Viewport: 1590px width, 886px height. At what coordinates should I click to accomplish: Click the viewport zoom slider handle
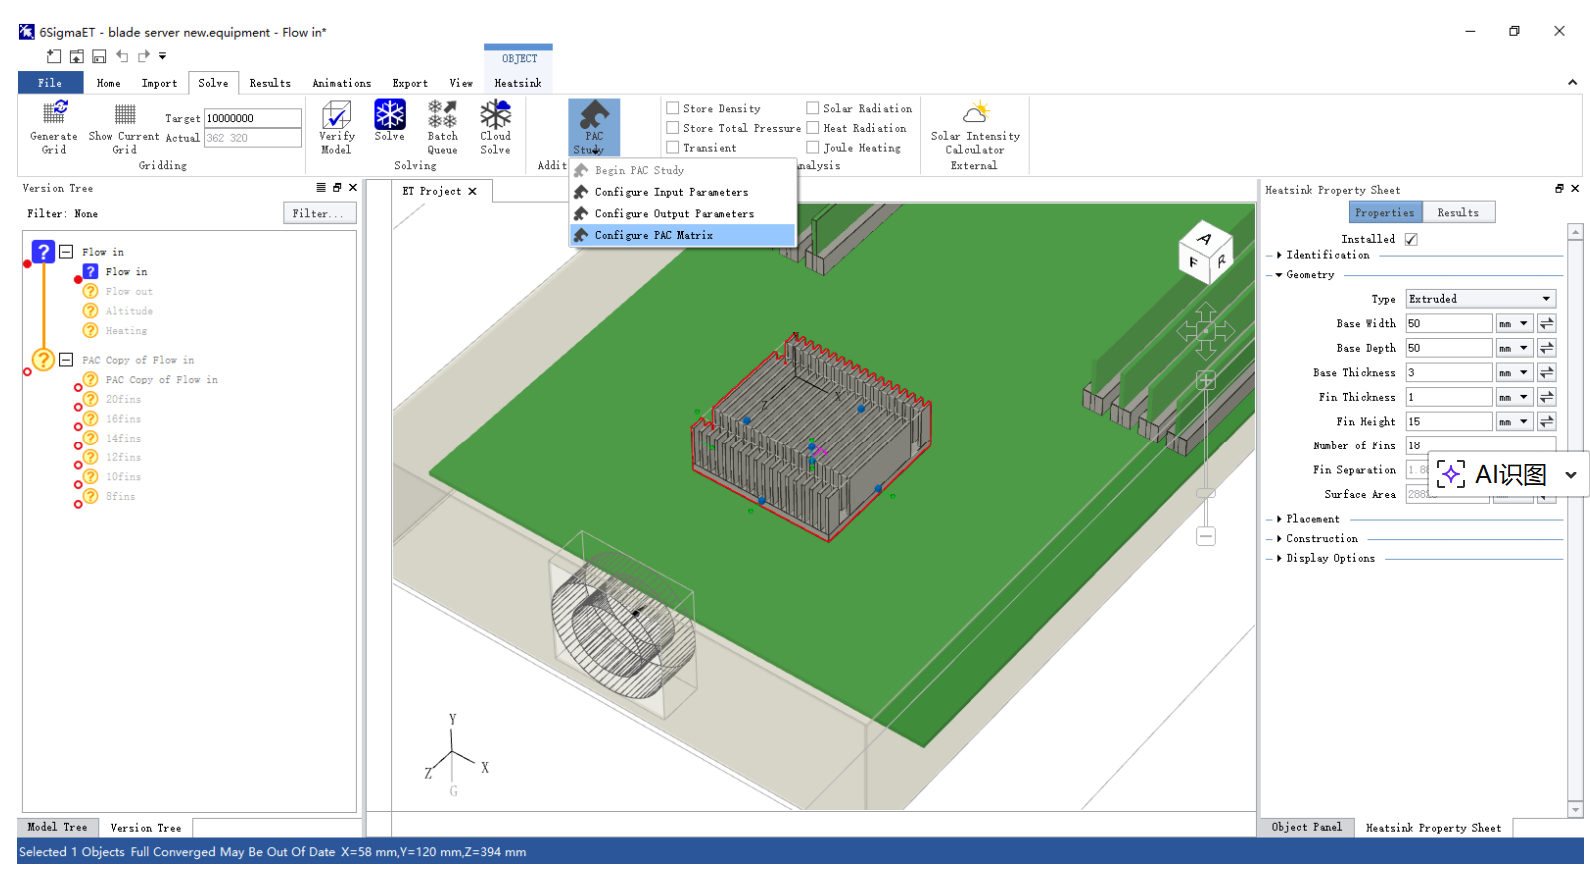pyautogui.click(x=1206, y=493)
